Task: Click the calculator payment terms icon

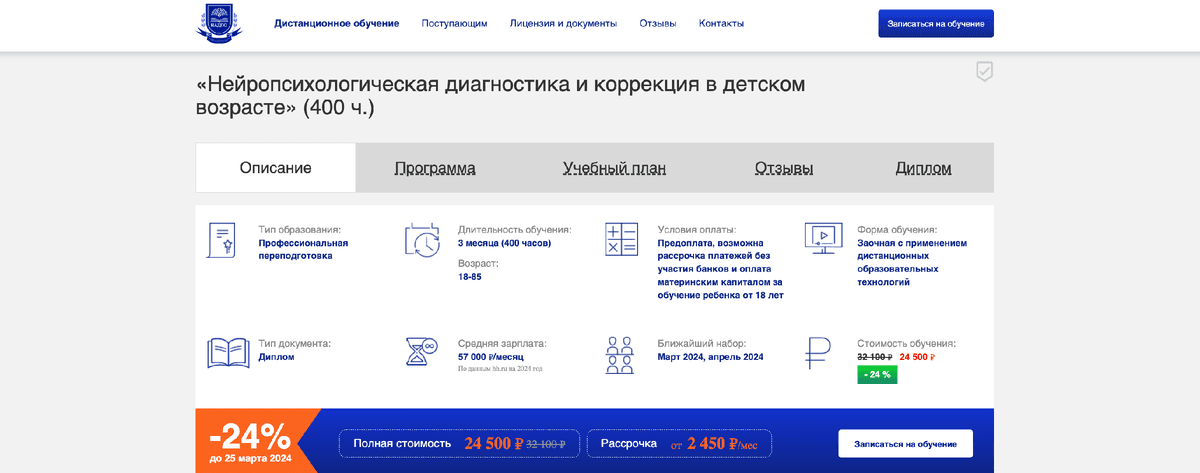Action: tap(621, 240)
